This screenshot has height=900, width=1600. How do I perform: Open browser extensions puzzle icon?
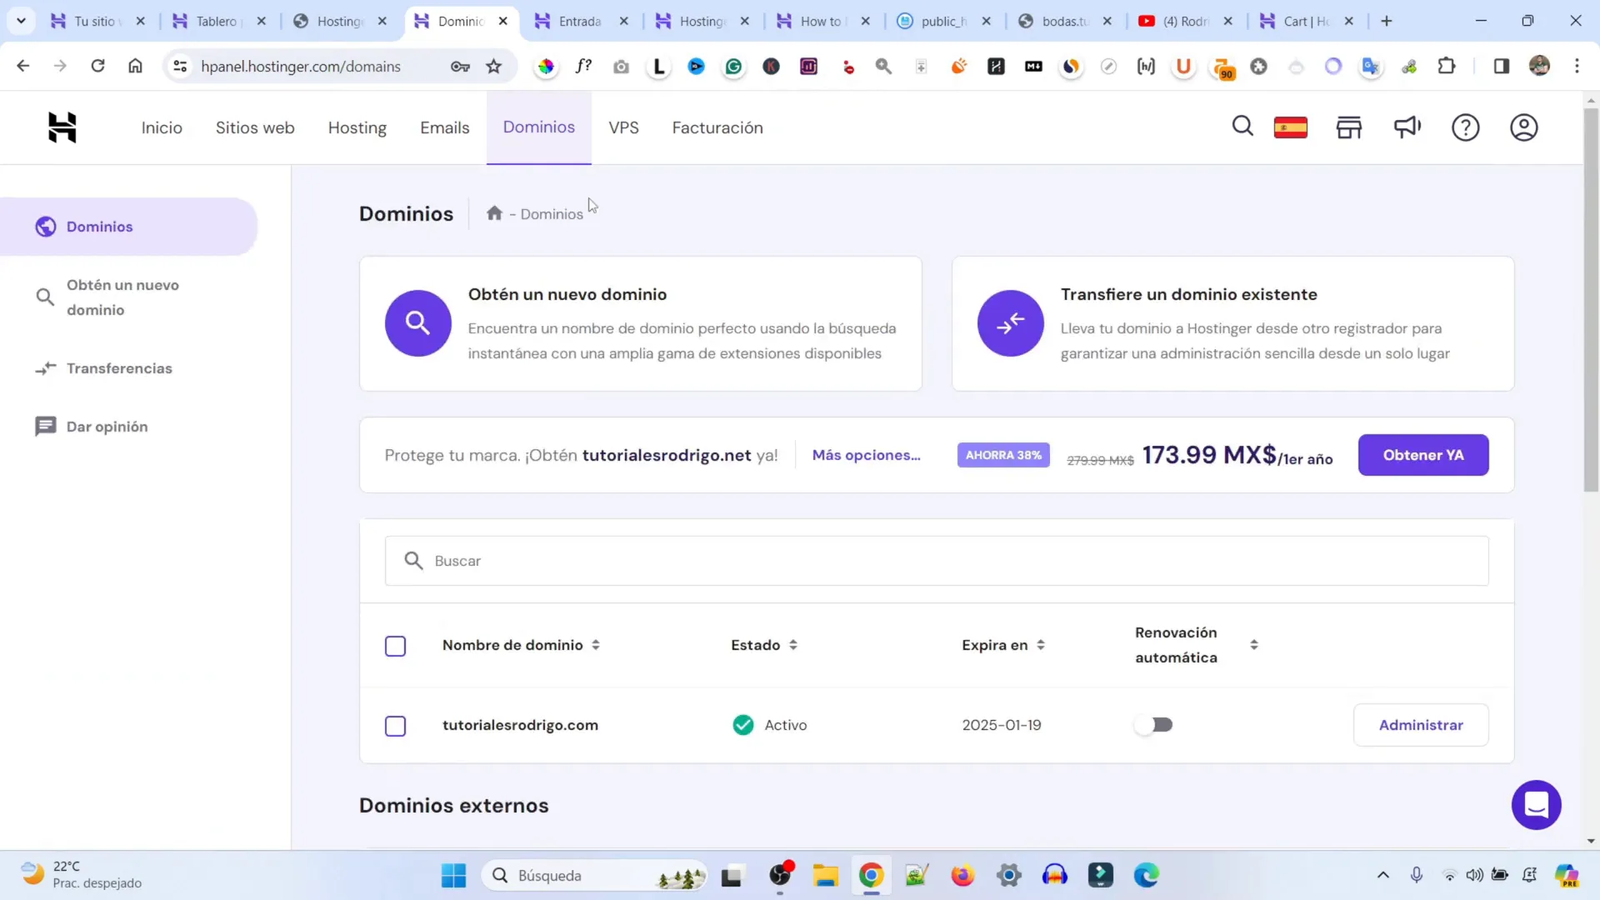(x=1446, y=66)
